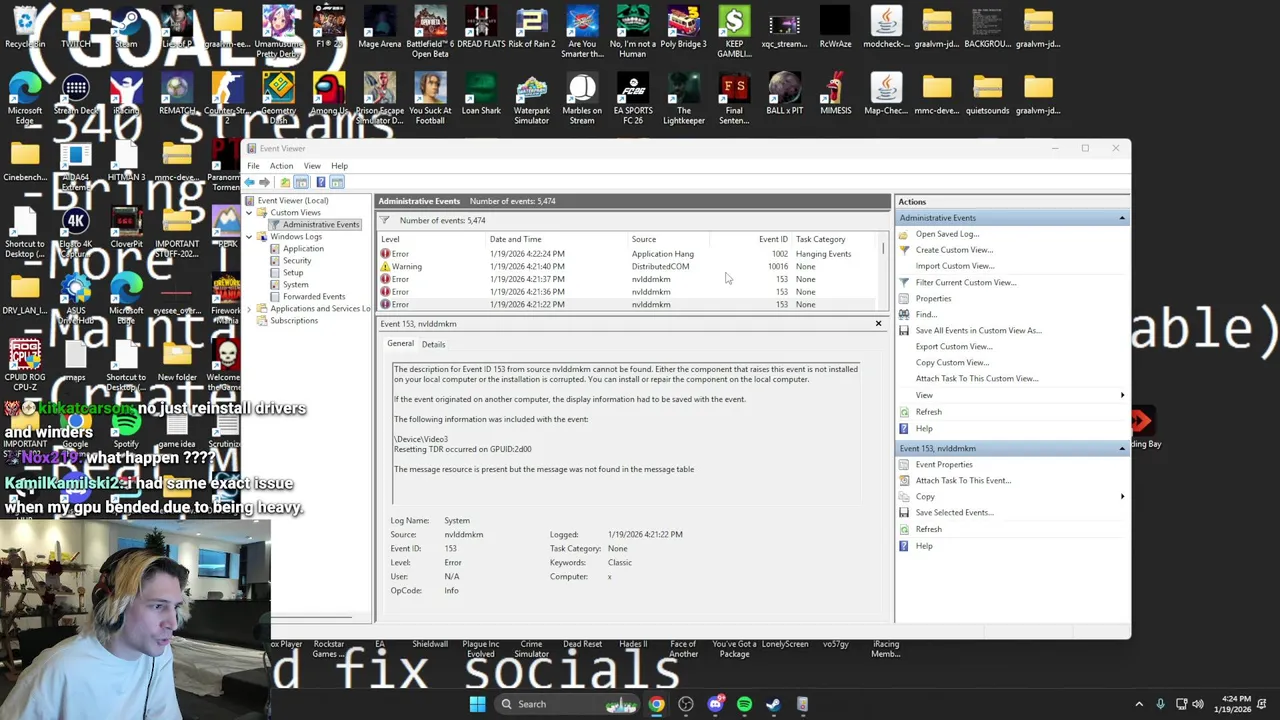The image size is (1280, 720).
Task: Collapse the Custom Views tree node
Action: (249, 213)
